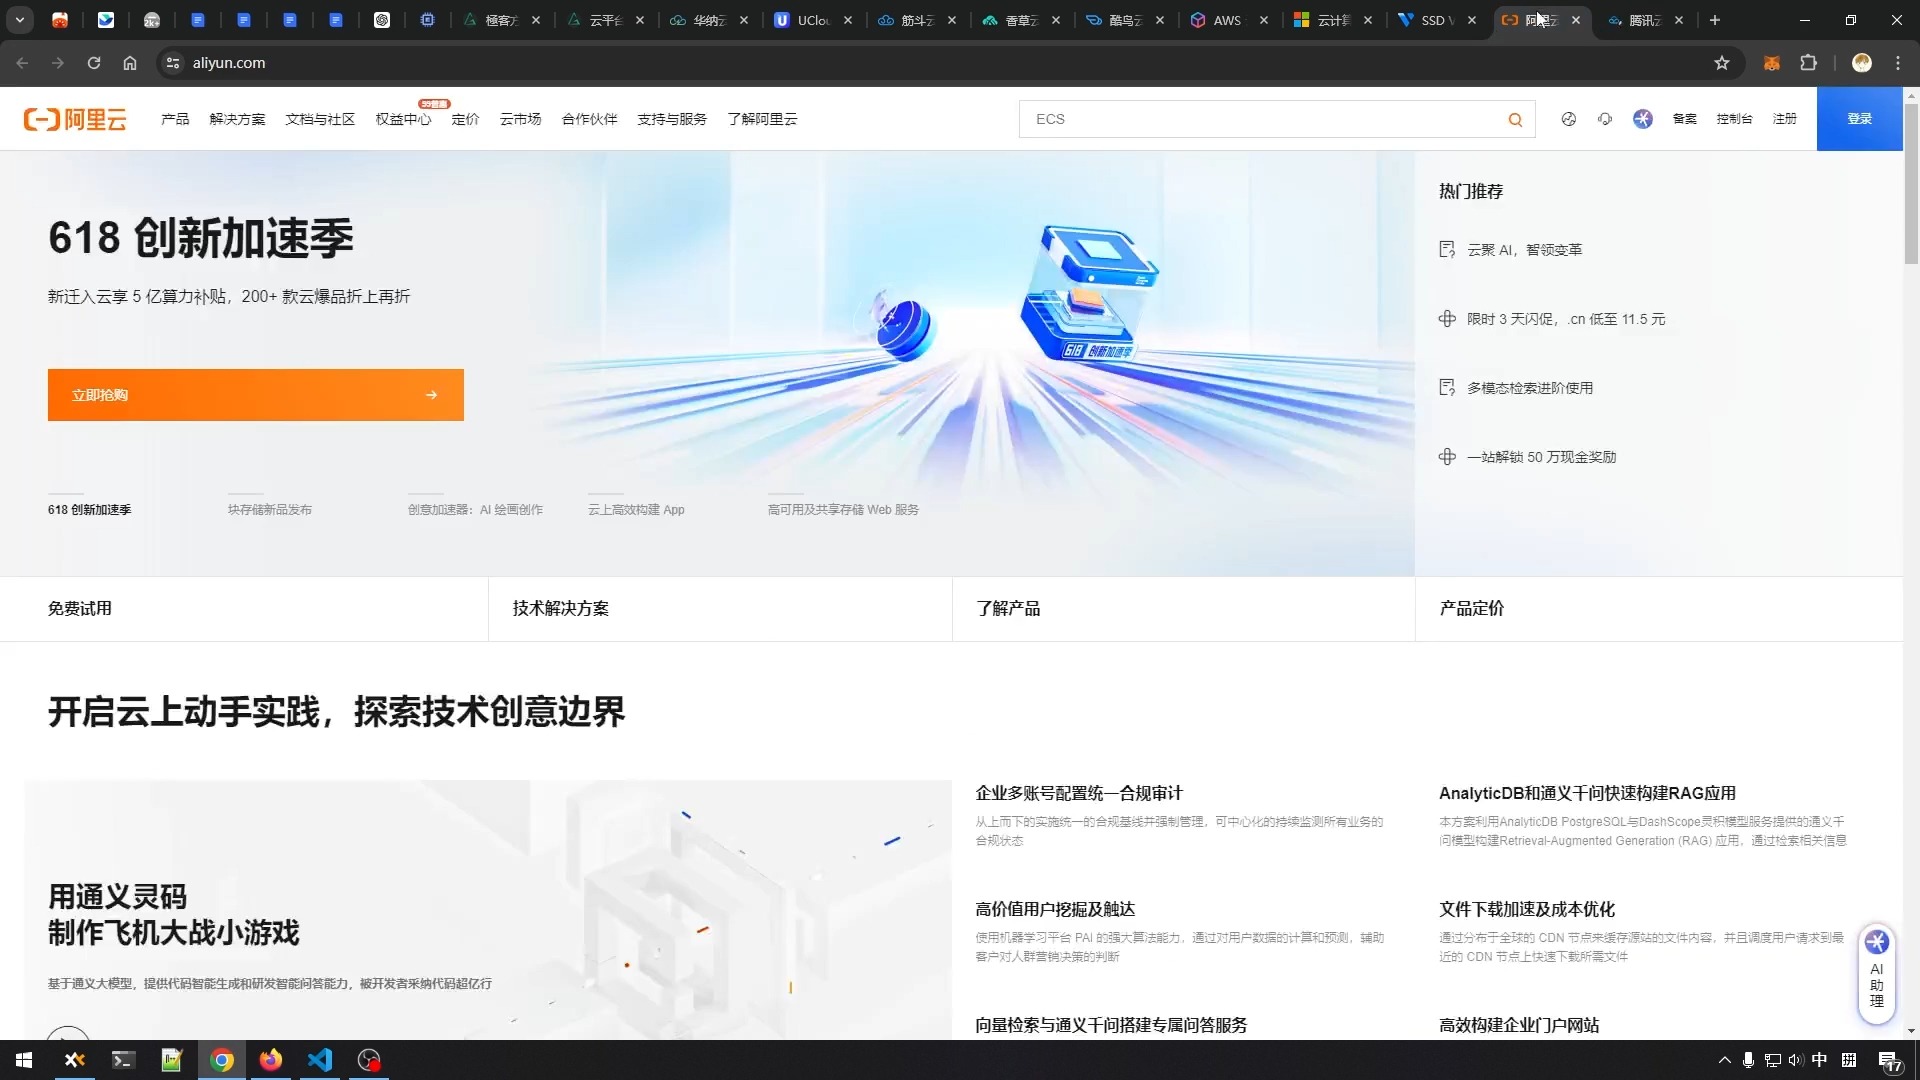Open the 合作伙伴 navigation menu
Image resolution: width=1920 pixels, height=1080 pixels.
tap(589, 119)
